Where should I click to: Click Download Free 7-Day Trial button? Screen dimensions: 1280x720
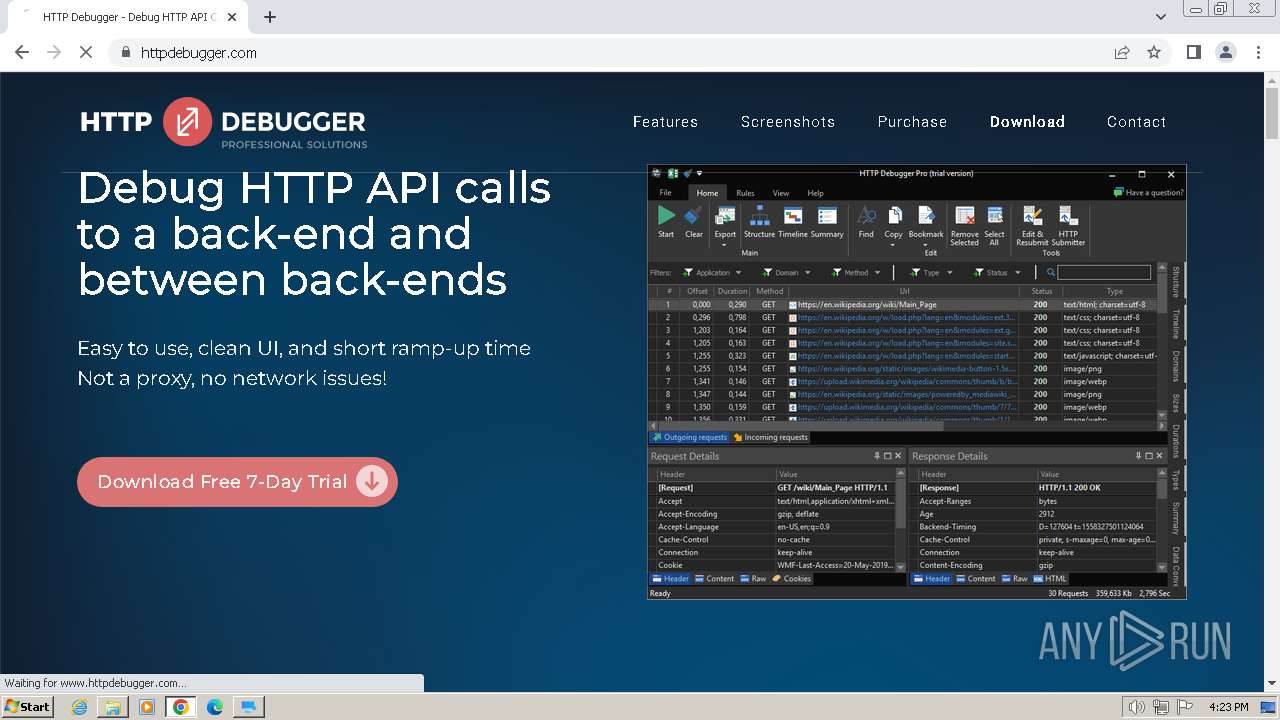tap(237, 482)
